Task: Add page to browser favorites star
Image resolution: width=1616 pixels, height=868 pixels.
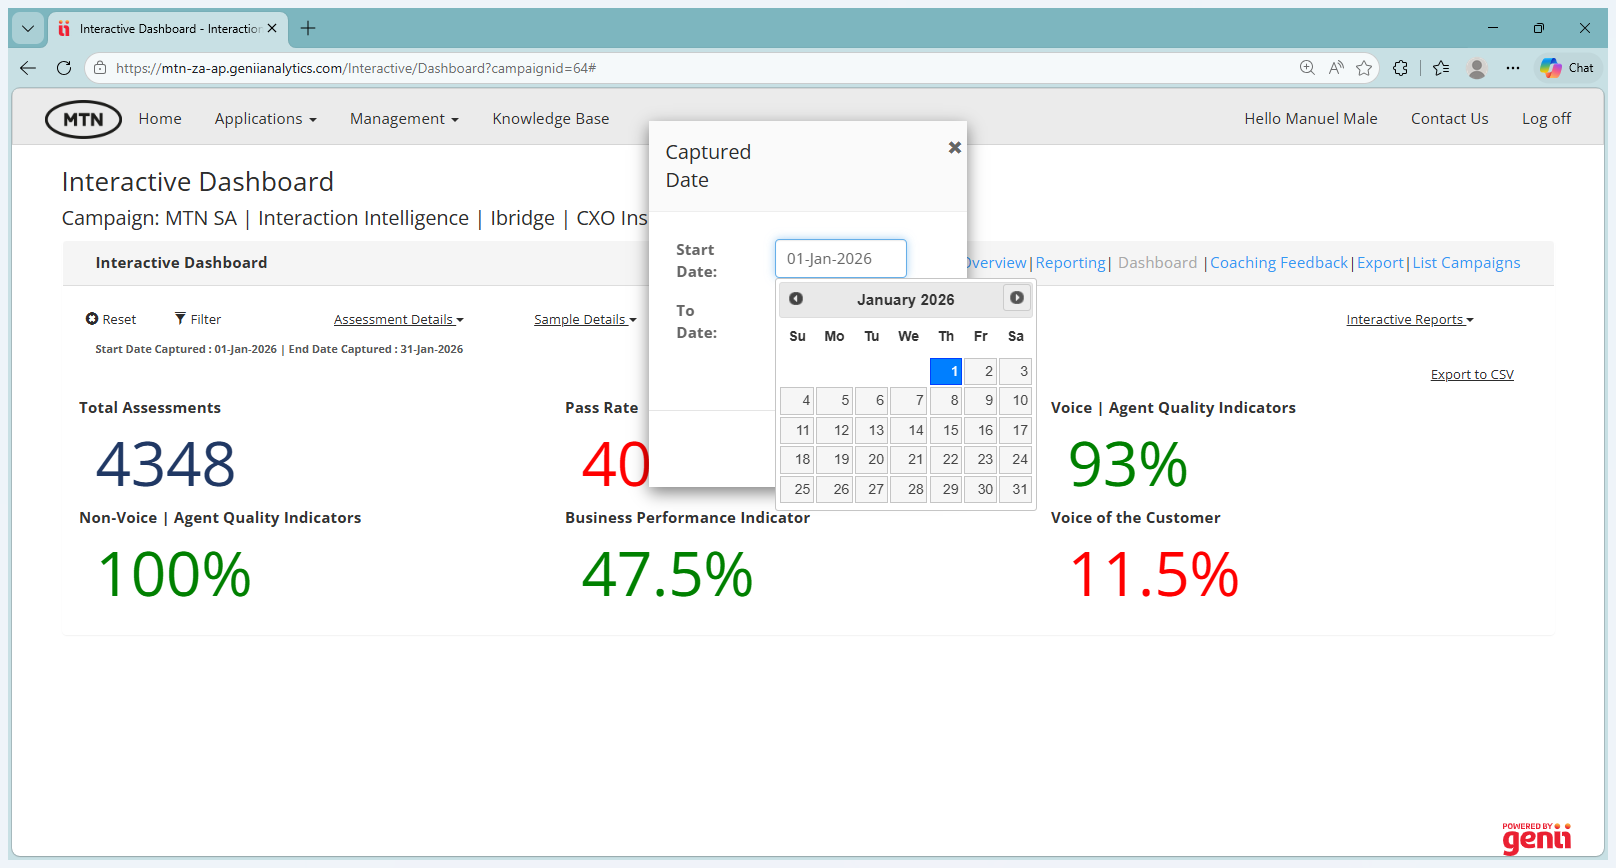Action: point(1364,68)
